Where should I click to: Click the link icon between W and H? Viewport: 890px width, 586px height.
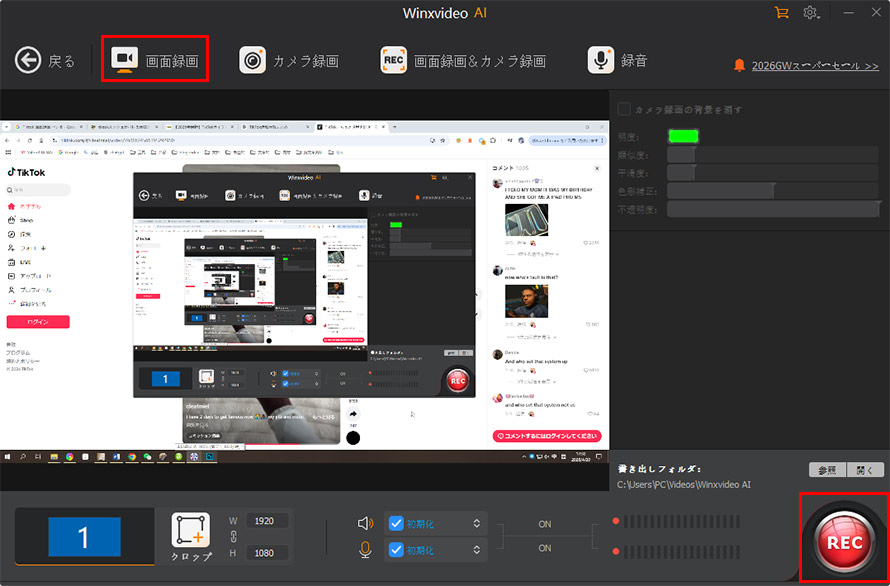(233, 537)
